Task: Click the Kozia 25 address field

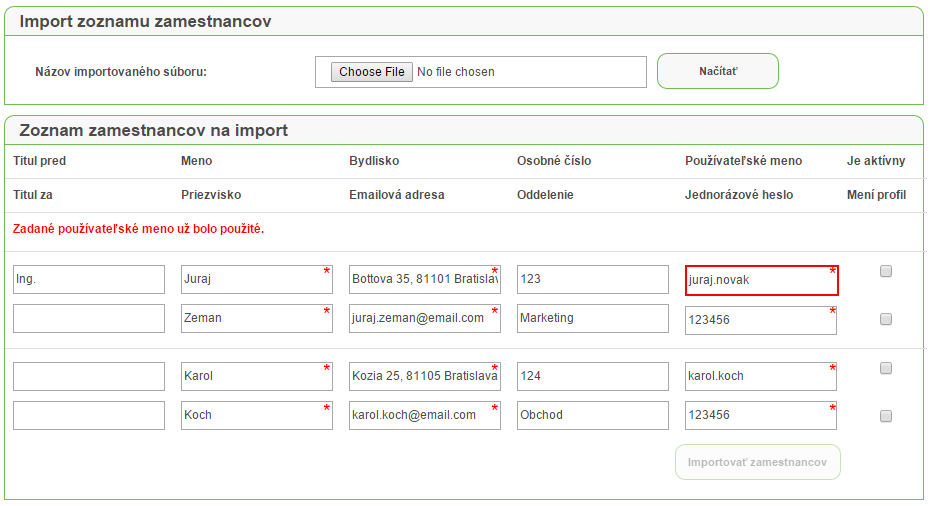Action: click(x=425, y=377)
